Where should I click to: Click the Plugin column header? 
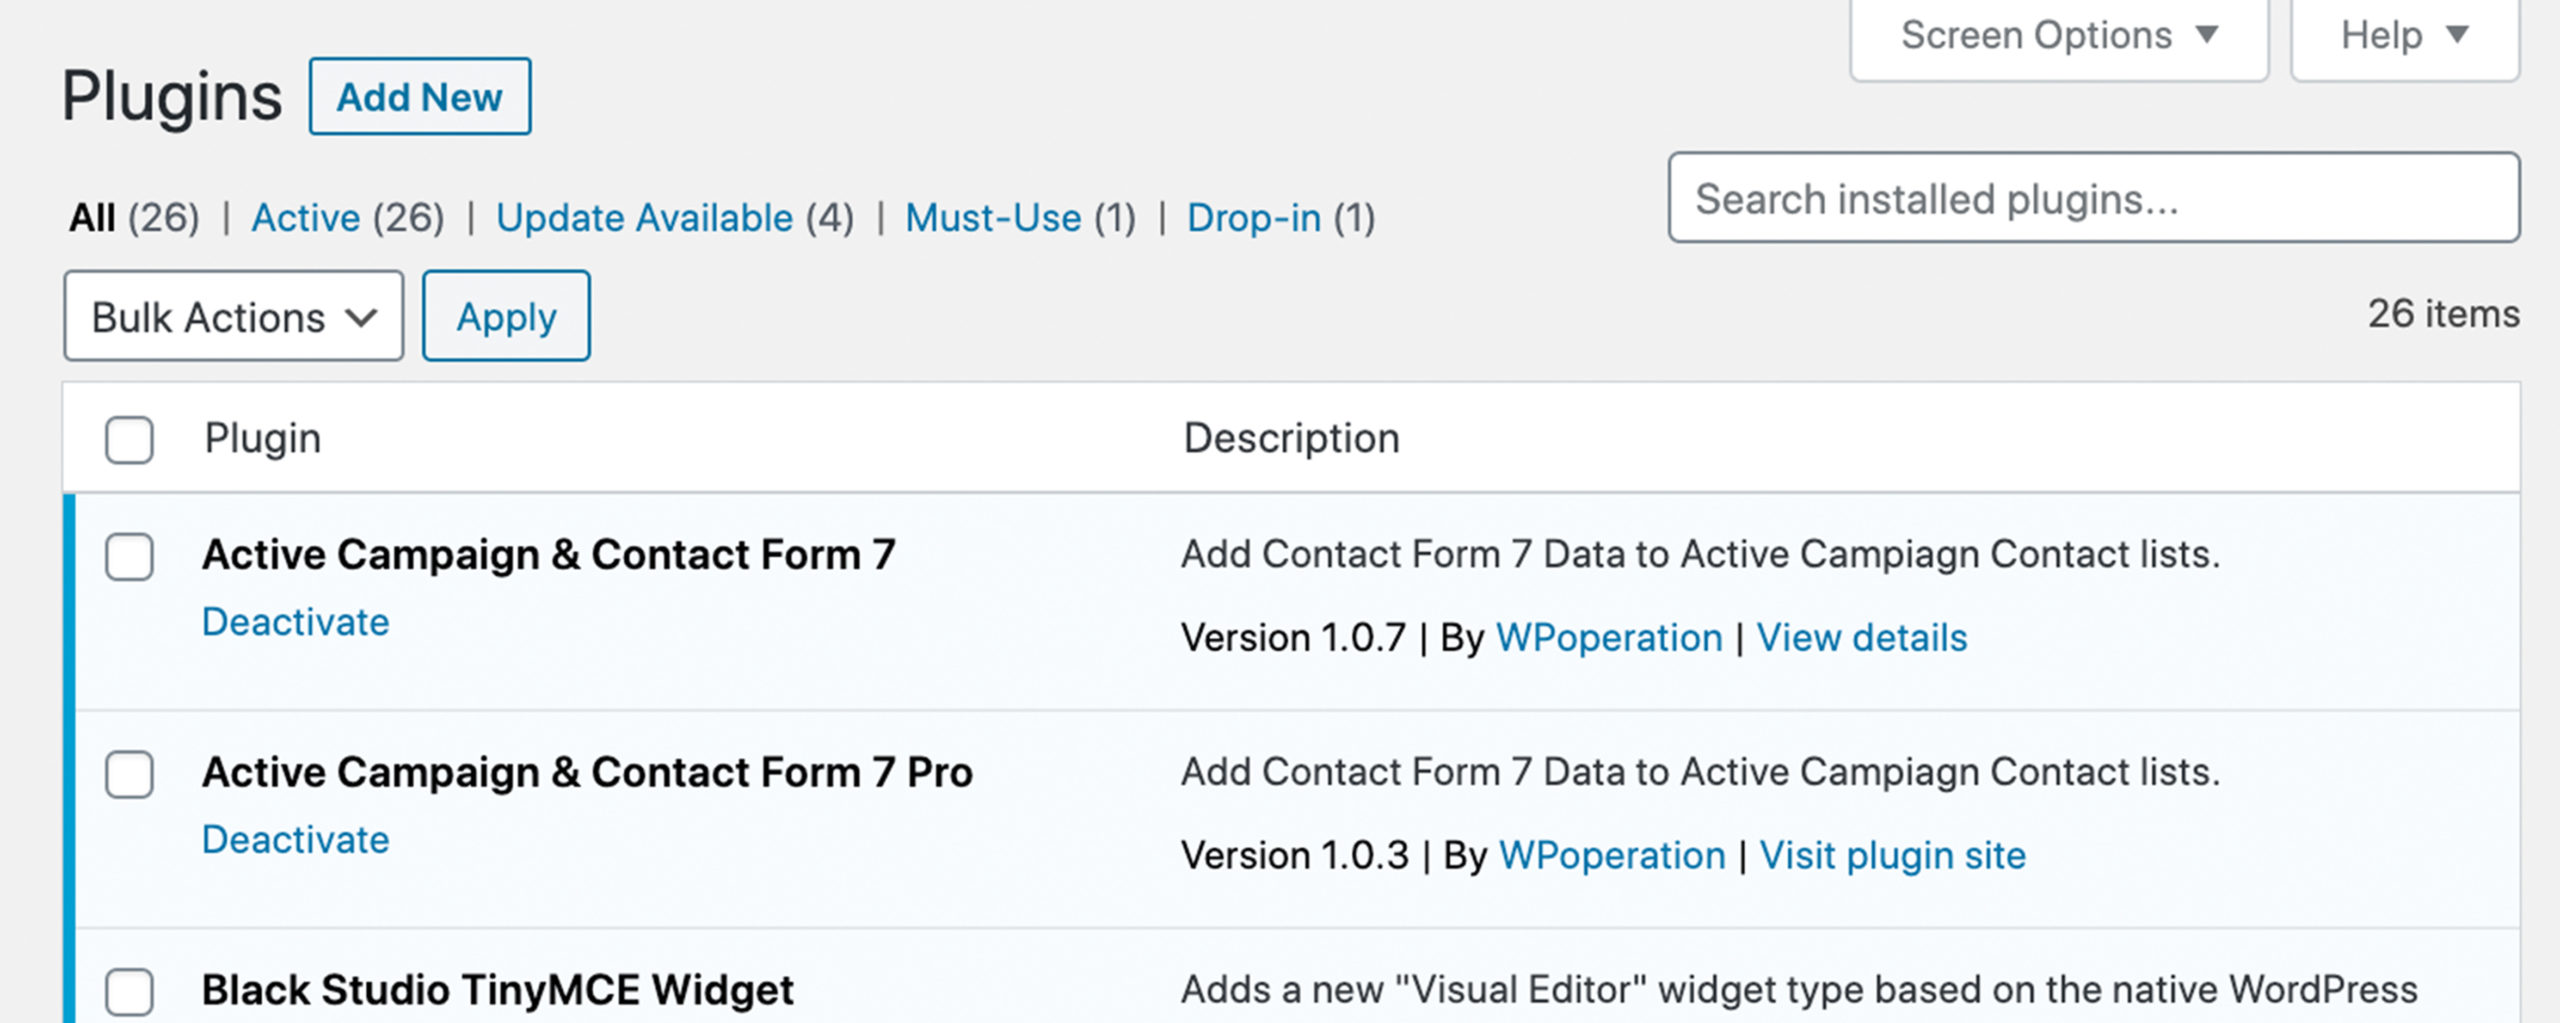point(263,438)
